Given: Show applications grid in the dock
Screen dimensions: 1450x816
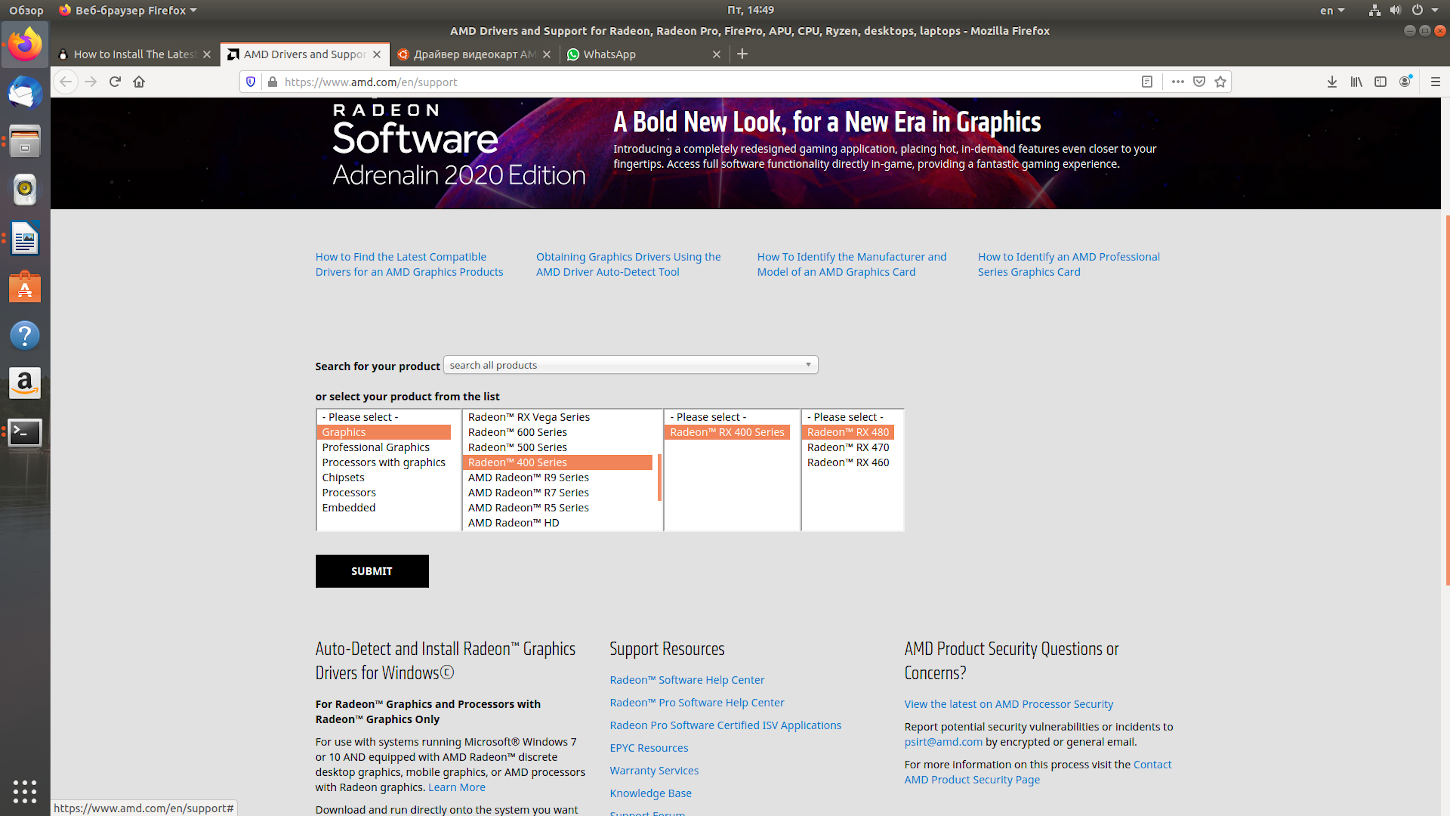Looking at the screenshot, I should 25,790.
